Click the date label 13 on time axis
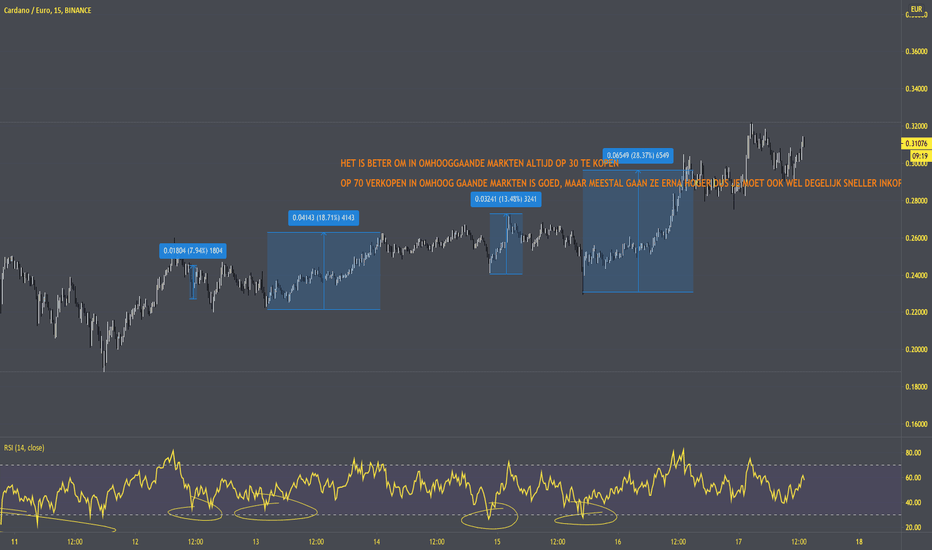Viewport: 932px width, 550px height. click(x=256, y=542)
